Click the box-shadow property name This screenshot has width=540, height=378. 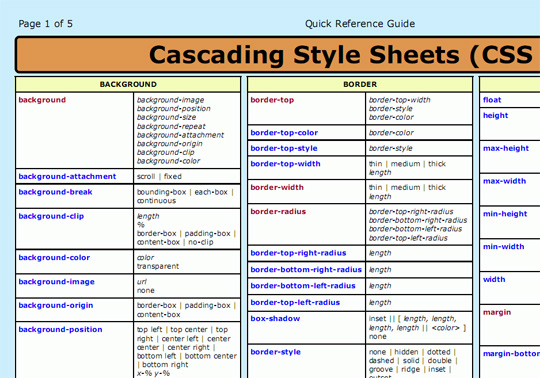tap(275, 318)
